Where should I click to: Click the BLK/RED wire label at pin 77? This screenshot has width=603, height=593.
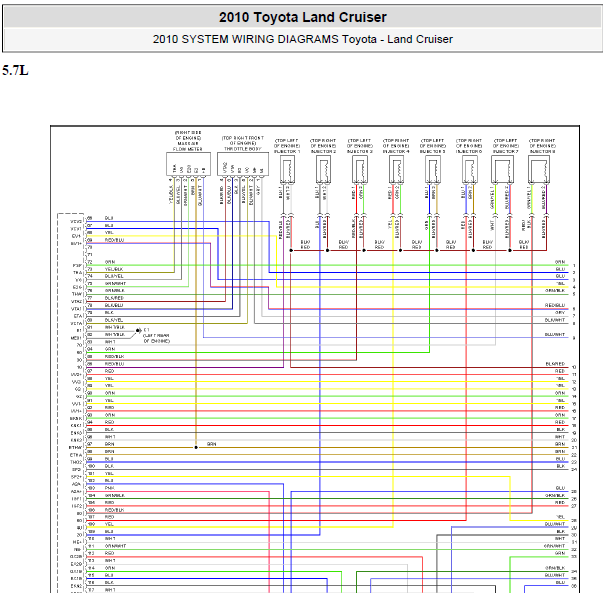pos(114,298)
